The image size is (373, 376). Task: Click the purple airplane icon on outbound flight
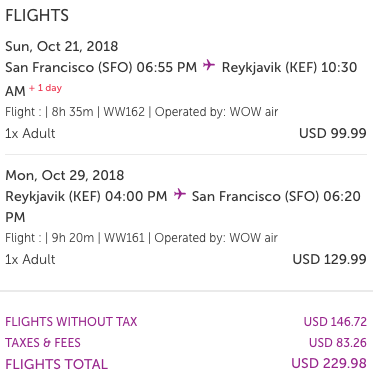pos(209,65)
